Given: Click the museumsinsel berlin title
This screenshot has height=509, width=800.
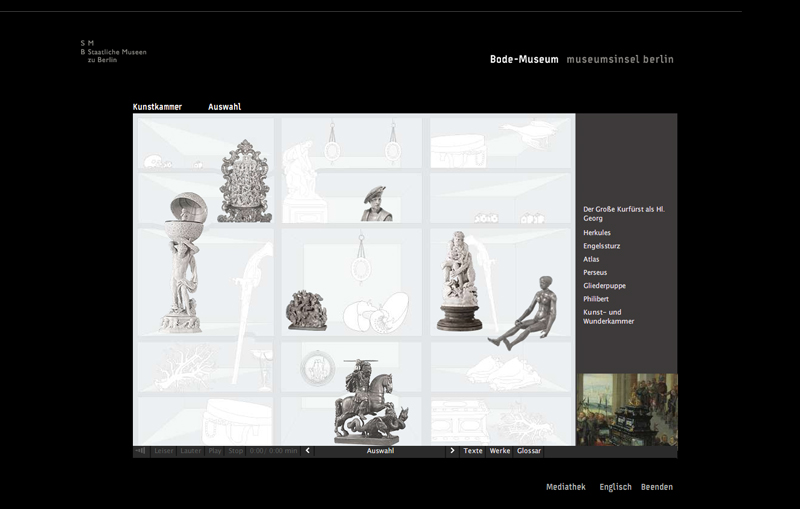Looking at the screenshot, I should 620,59.
